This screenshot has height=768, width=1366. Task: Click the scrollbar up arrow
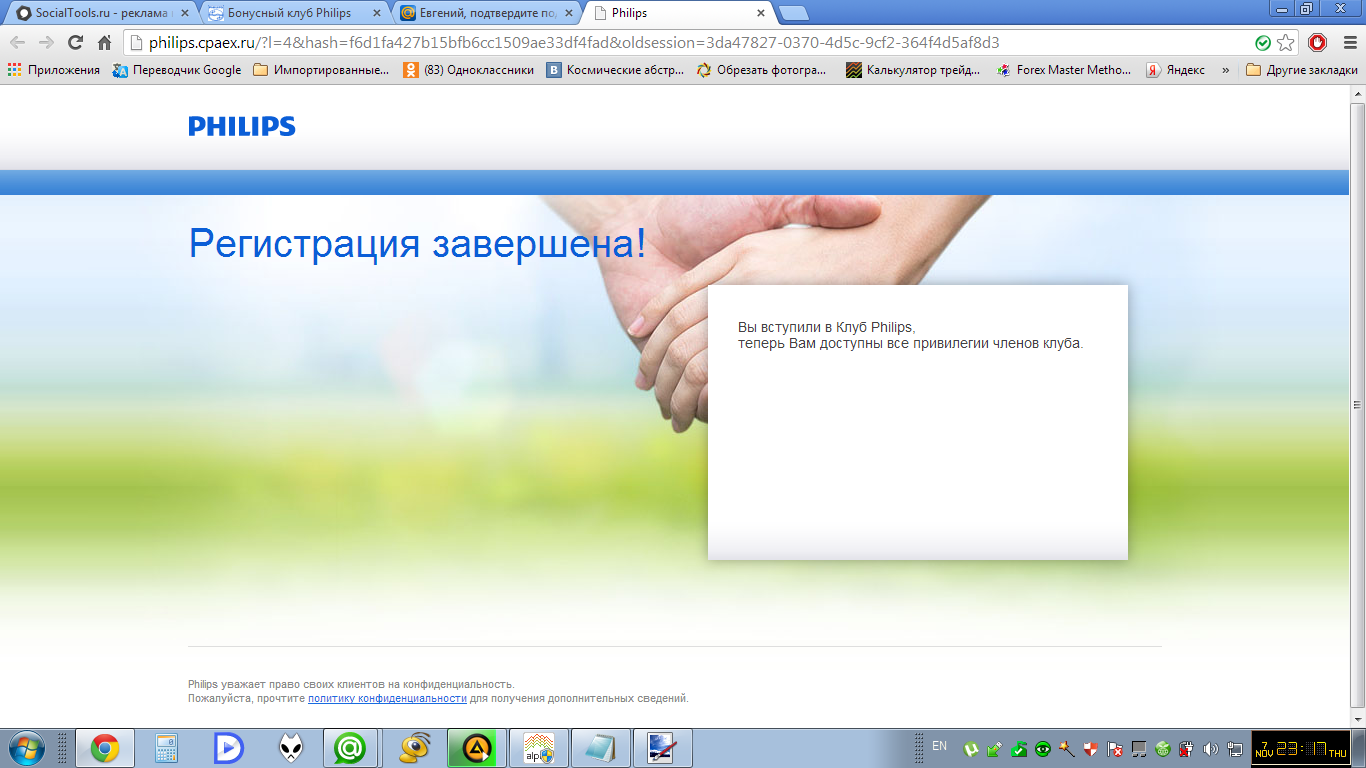click(1358, 94)
